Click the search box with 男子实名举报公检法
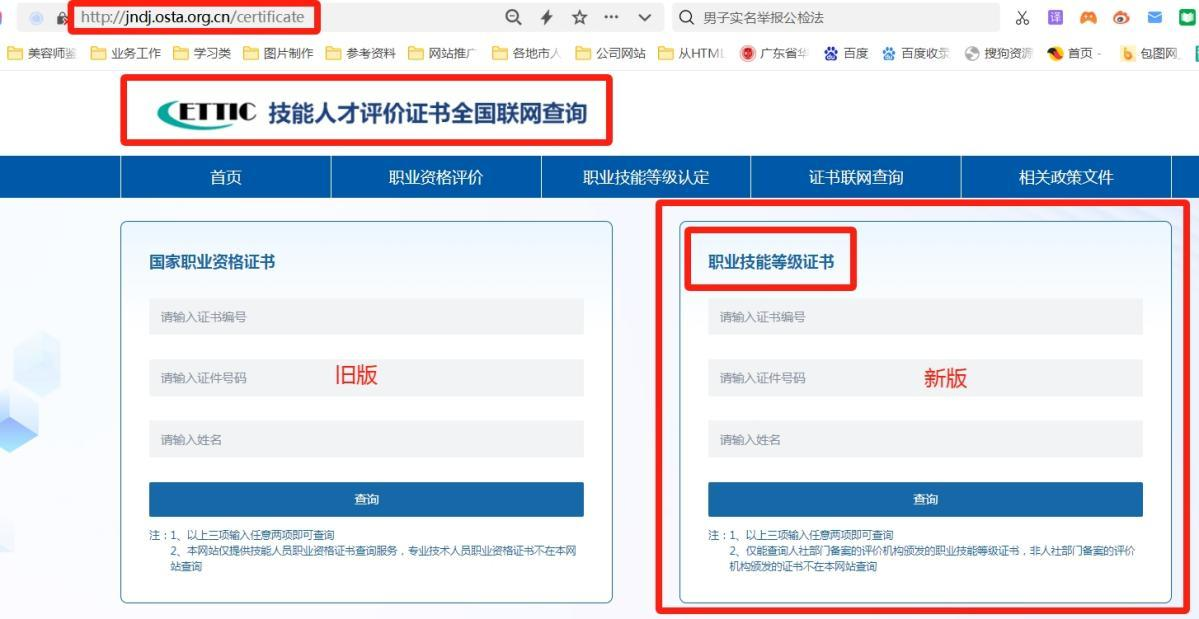Viewport: 1199px width, 619px height. coord(836,18)
